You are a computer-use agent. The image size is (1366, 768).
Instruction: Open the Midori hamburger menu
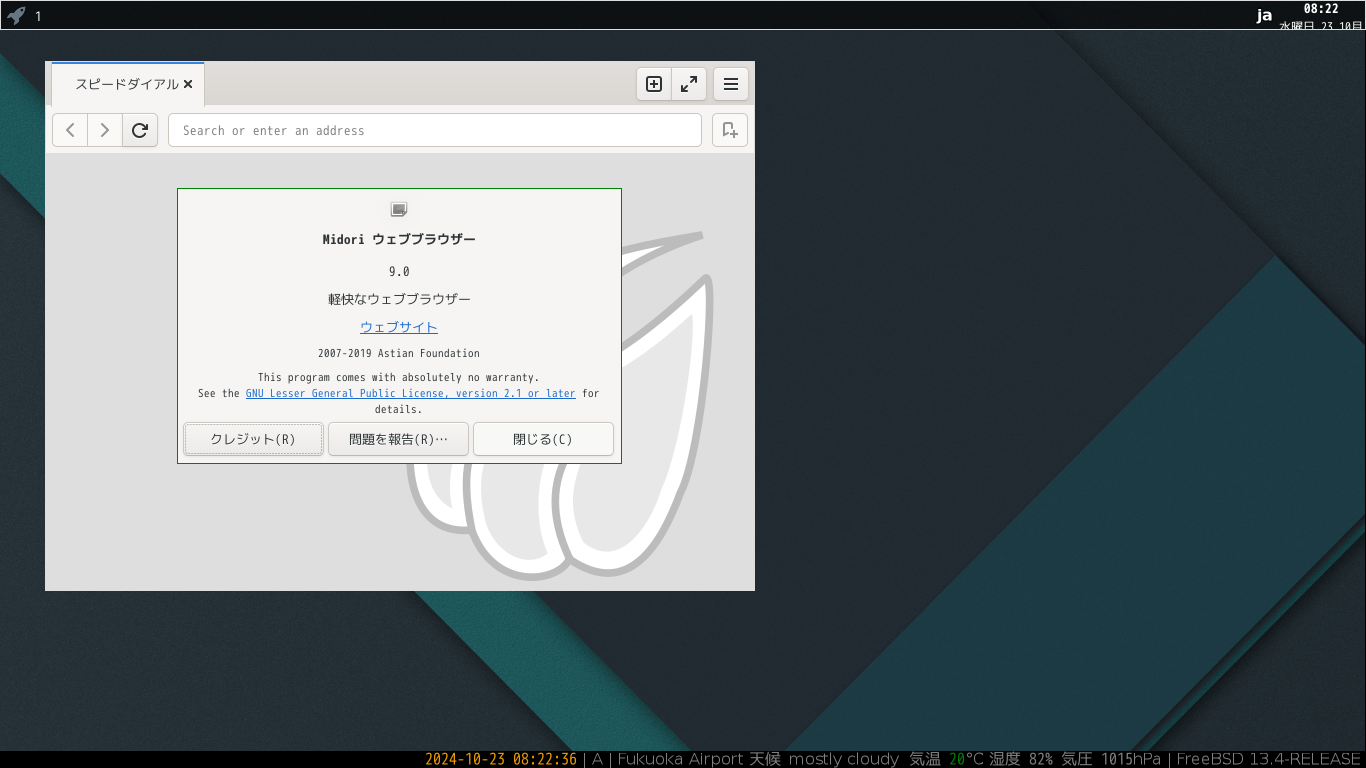pos(731,85)
